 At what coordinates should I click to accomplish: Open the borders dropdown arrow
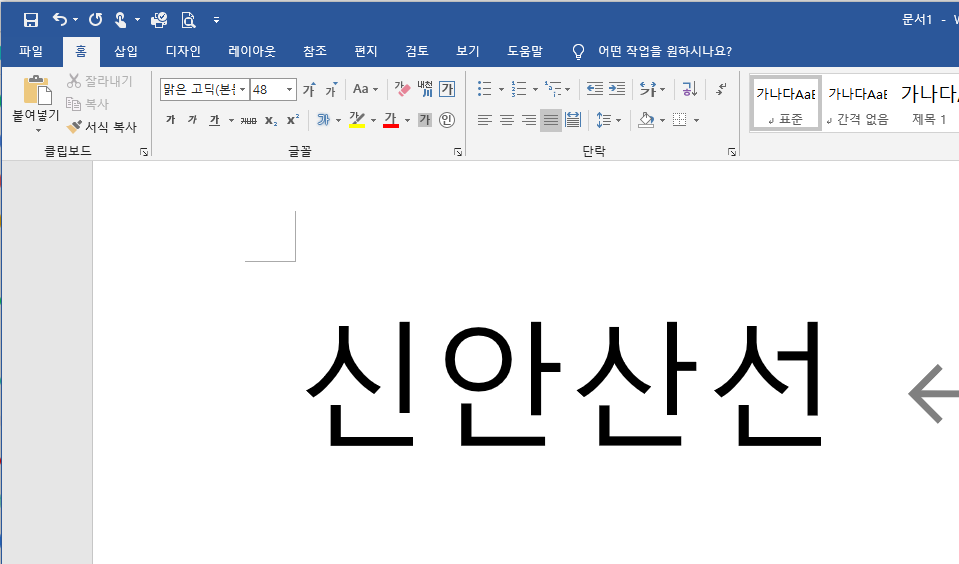(x=697, y=121)
